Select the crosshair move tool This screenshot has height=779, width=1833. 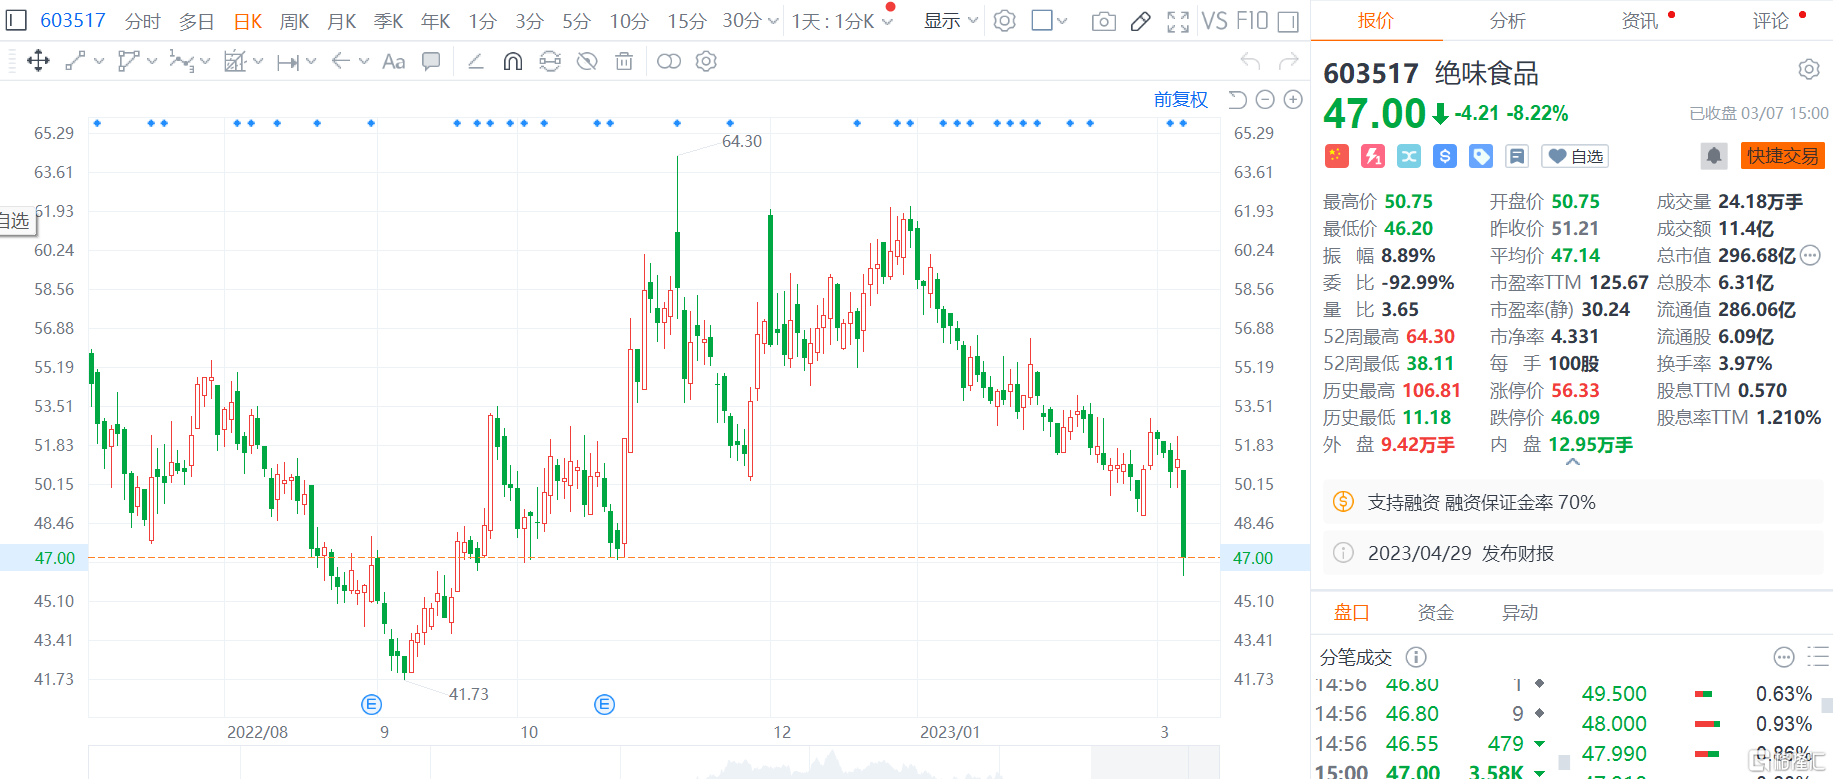coord(38,62)
